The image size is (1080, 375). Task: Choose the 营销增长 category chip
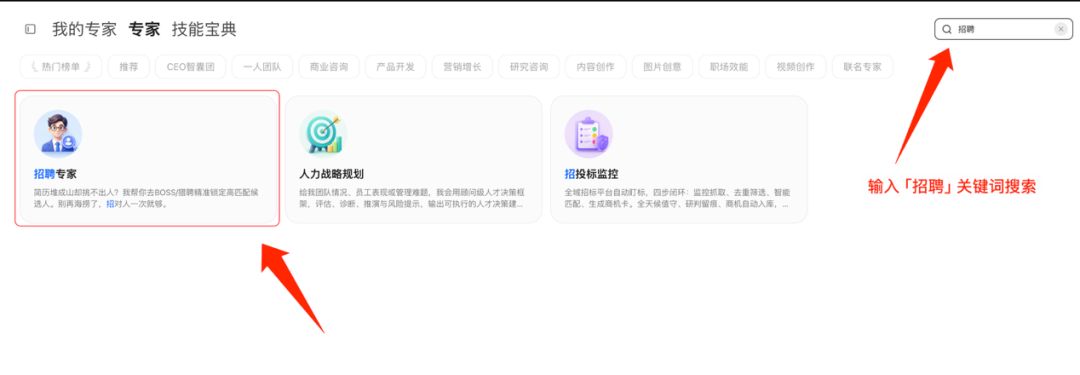(463, 67)
